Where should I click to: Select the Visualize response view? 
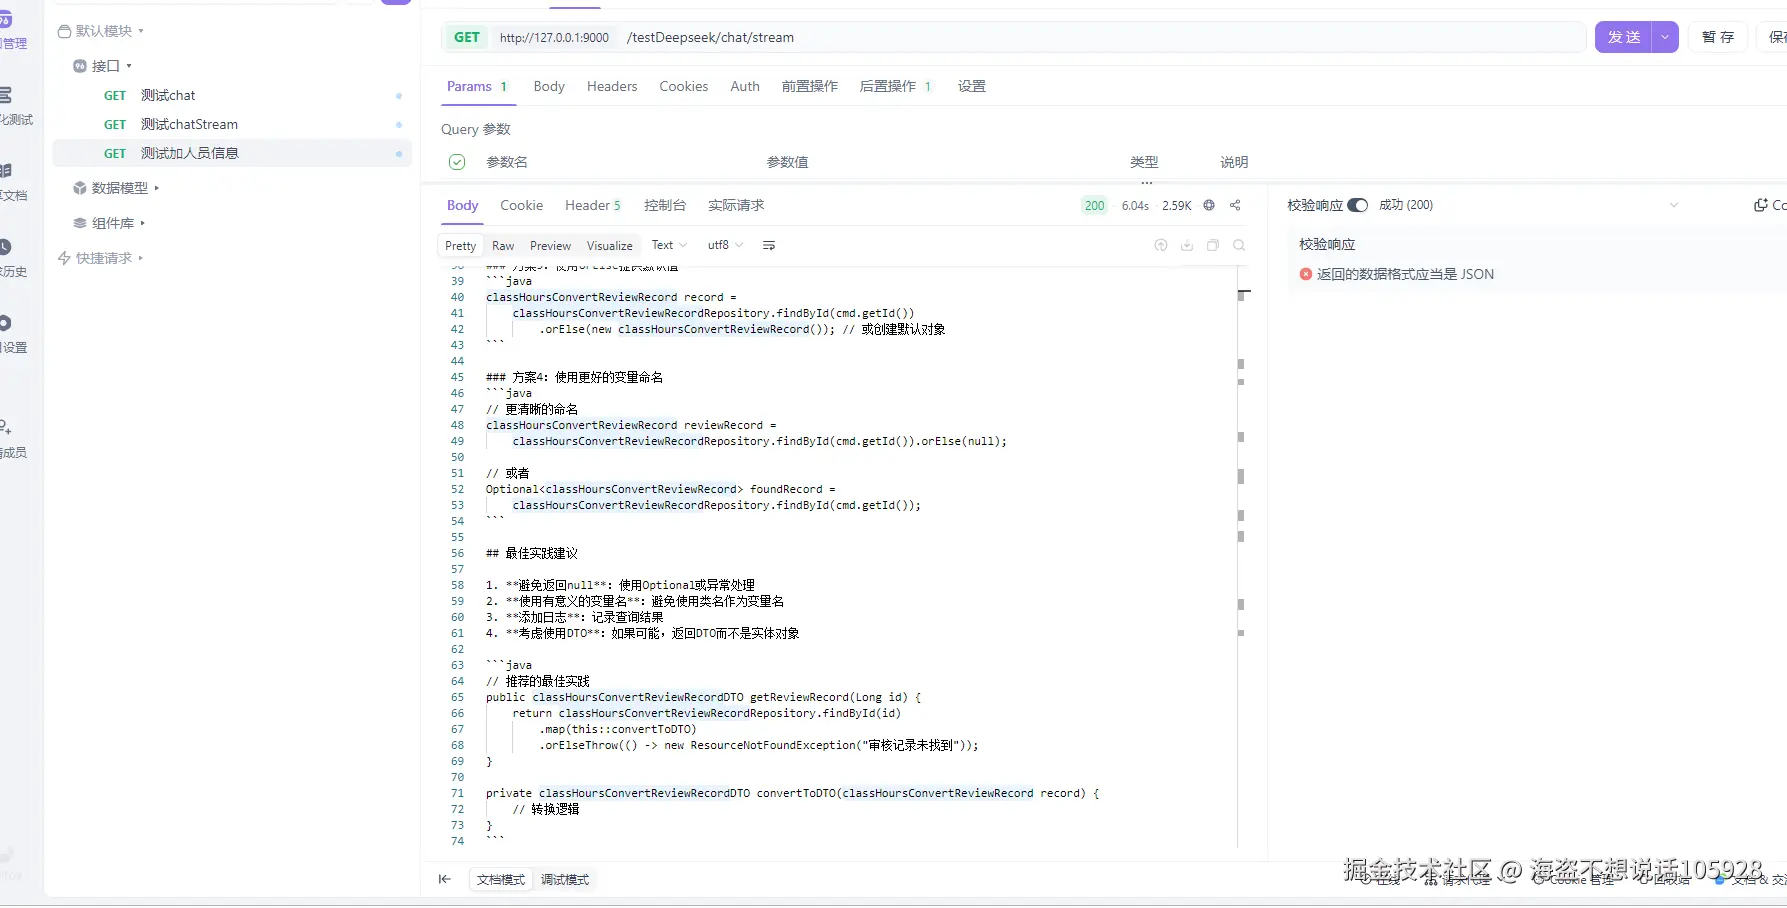tap(610, 246)
